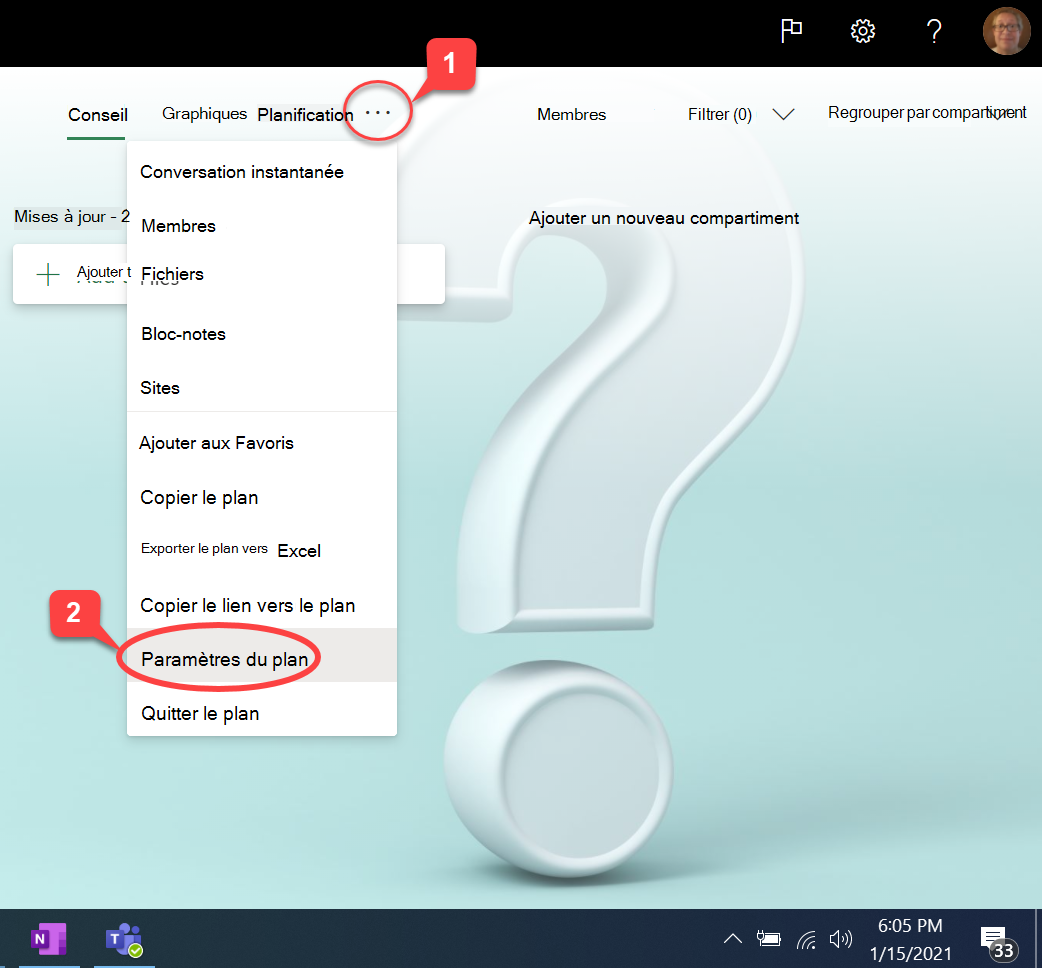Open help via the question mark icon
The height and width of the screenshot is (968, 1042).
[x=934, y=31]
